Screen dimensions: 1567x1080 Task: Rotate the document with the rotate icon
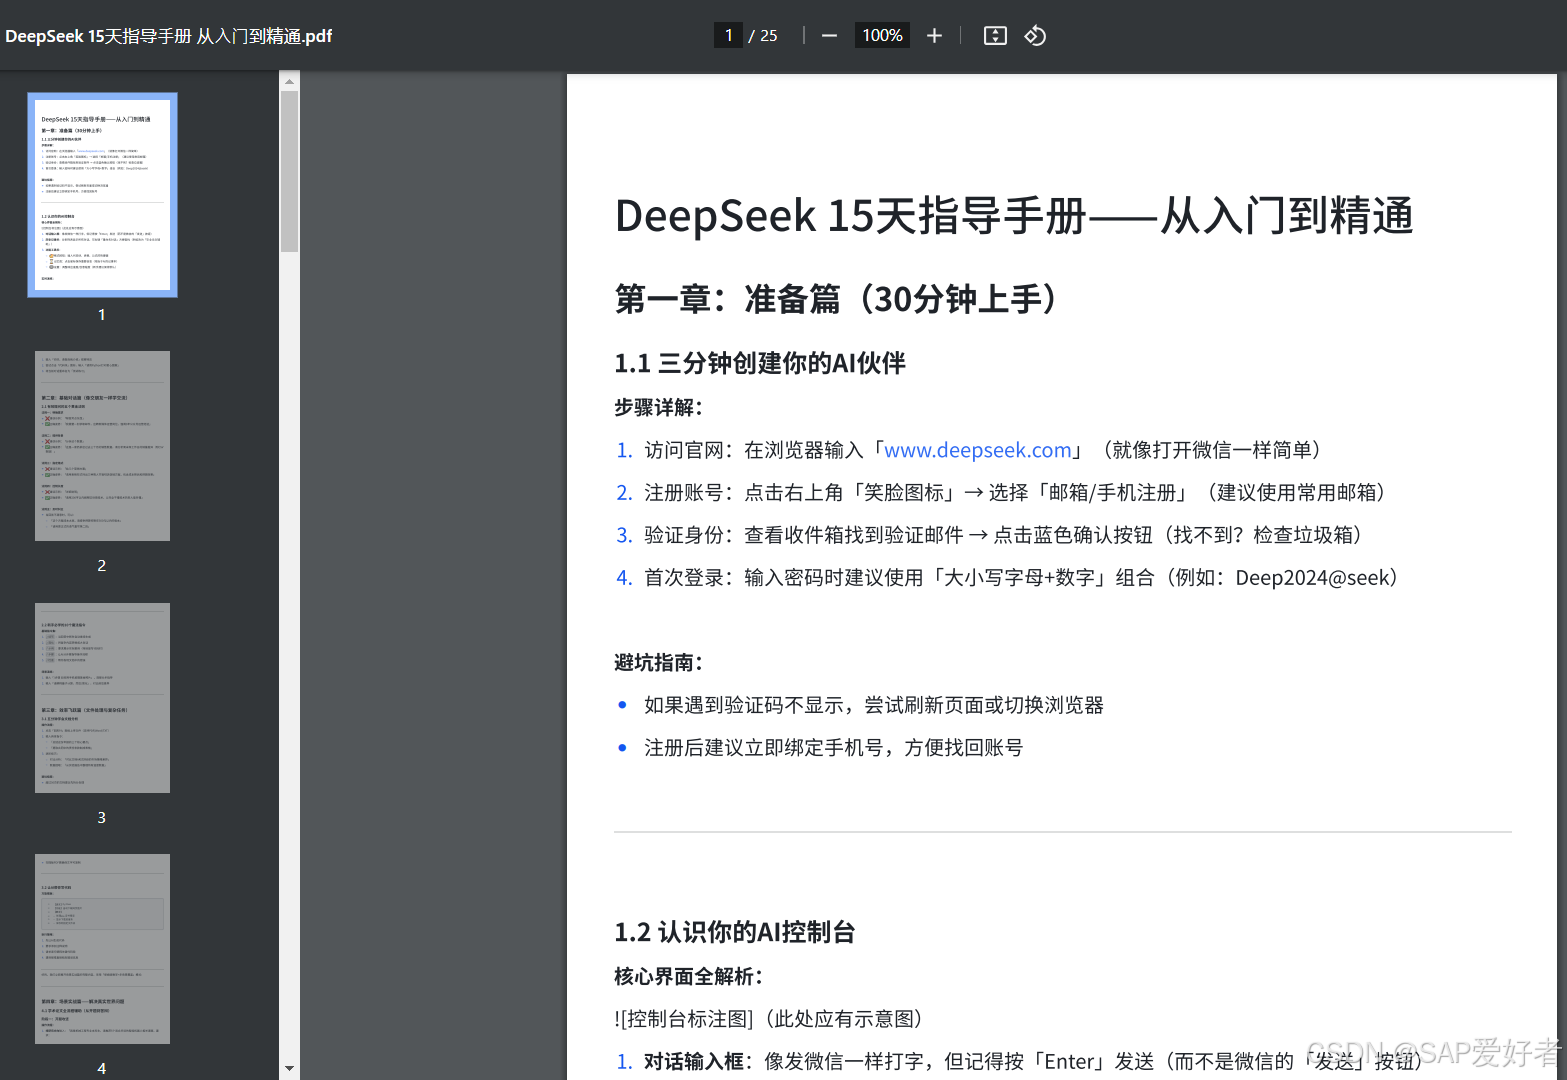coord(1035,36)
